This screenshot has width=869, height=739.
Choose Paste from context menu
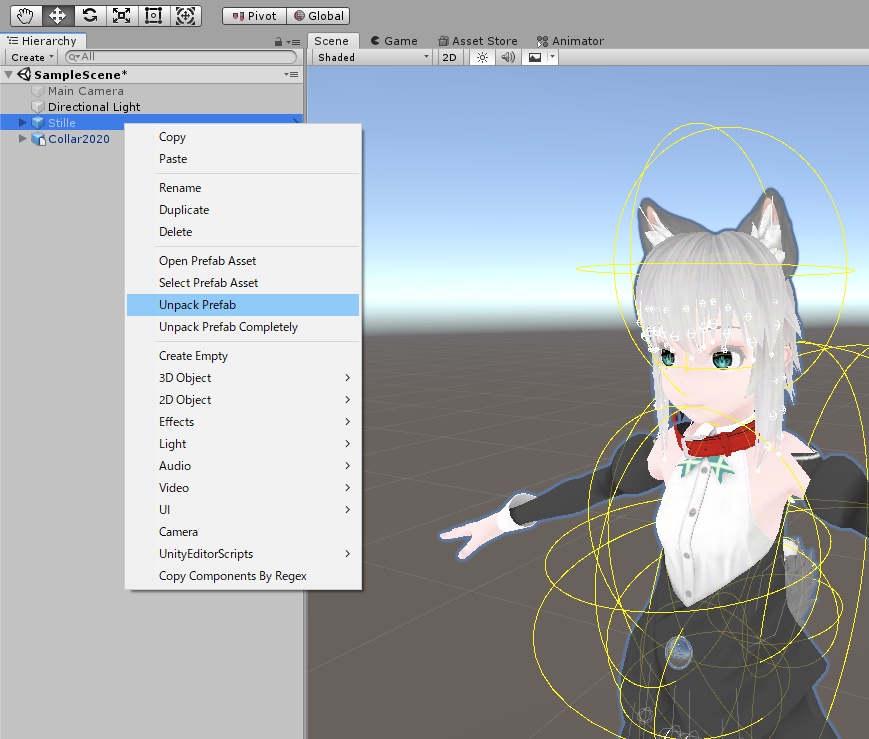243,159
